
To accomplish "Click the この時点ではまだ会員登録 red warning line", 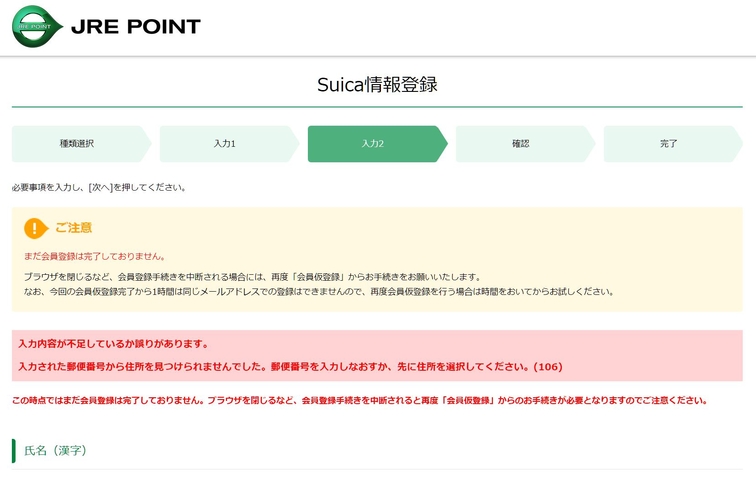I will 360,400.
